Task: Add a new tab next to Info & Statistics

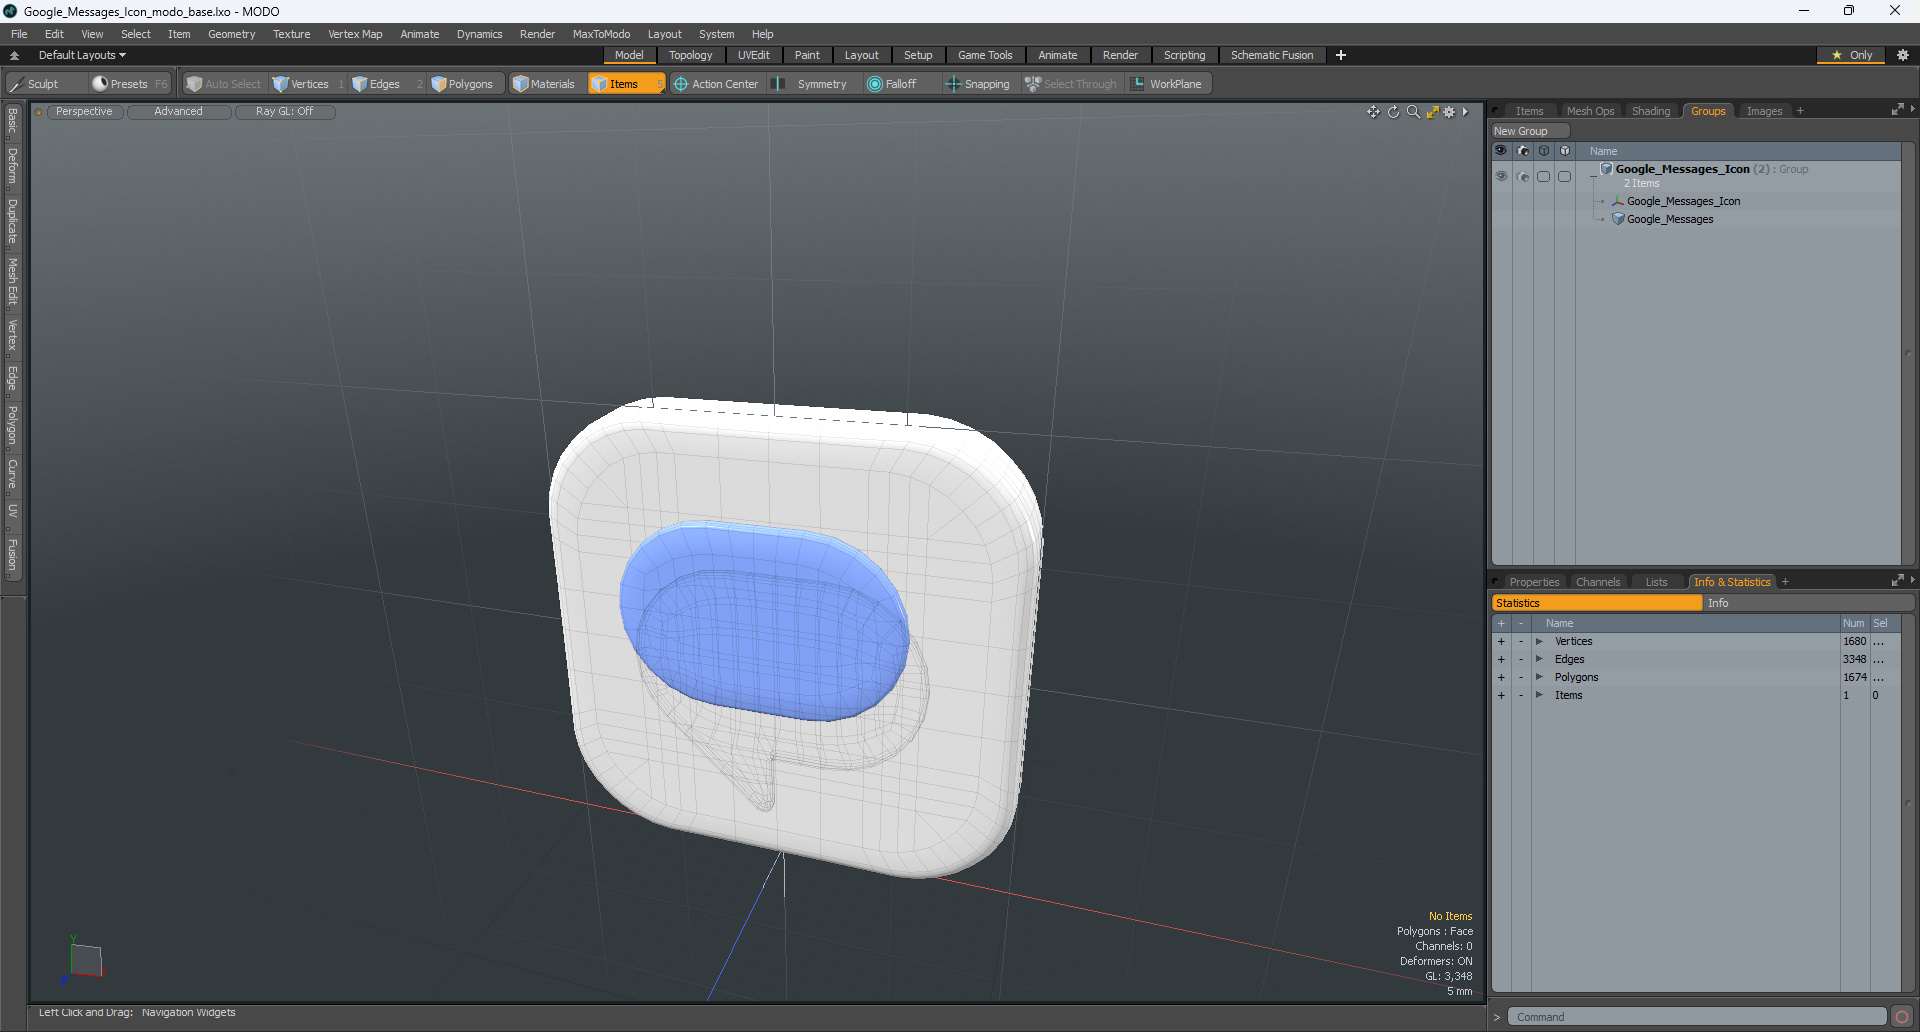Action: 1785,582
